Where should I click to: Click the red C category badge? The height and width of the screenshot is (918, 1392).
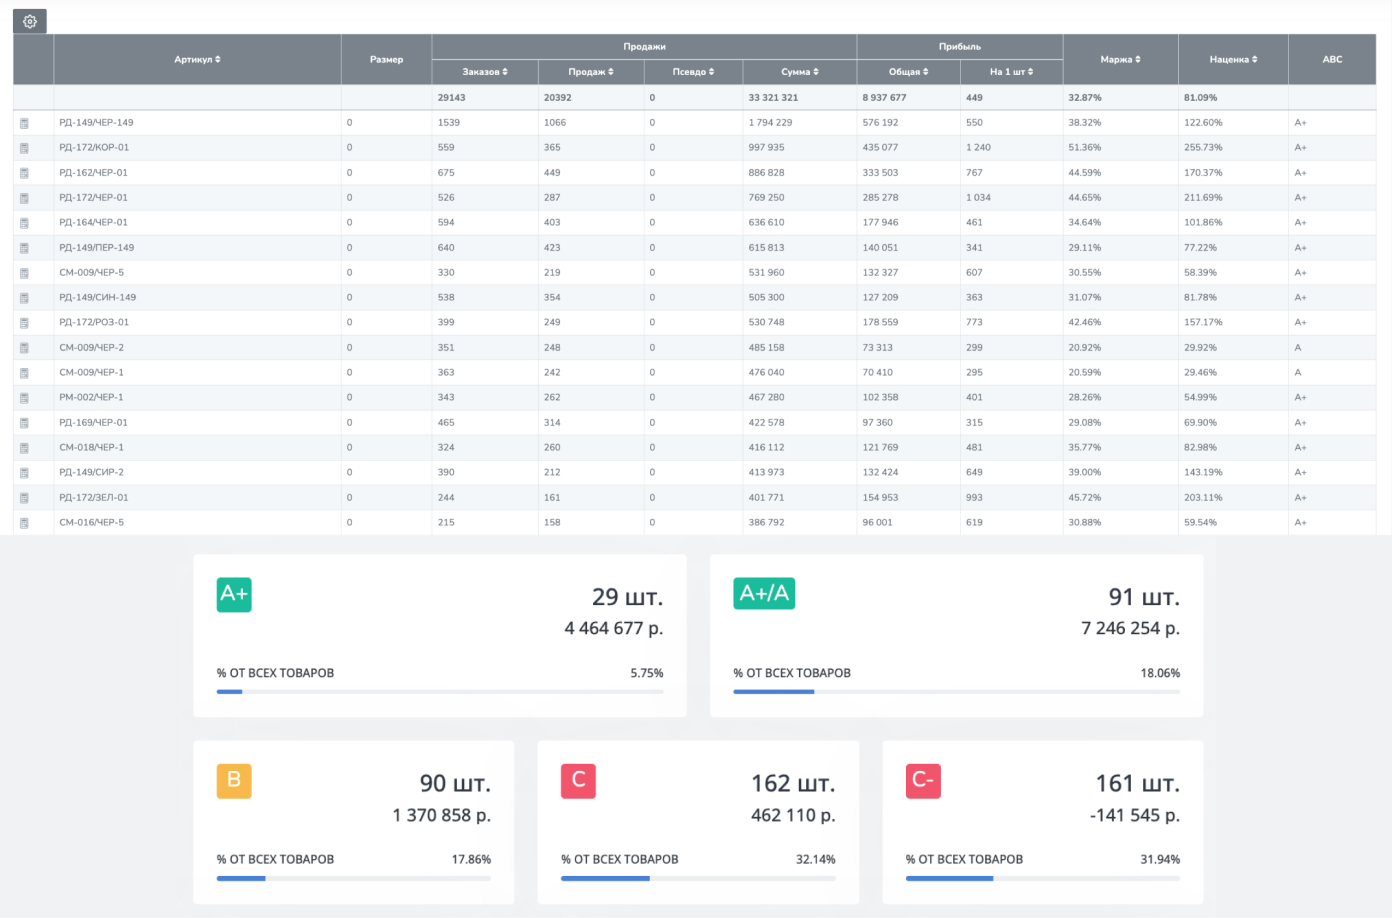(x=578, y=780)
